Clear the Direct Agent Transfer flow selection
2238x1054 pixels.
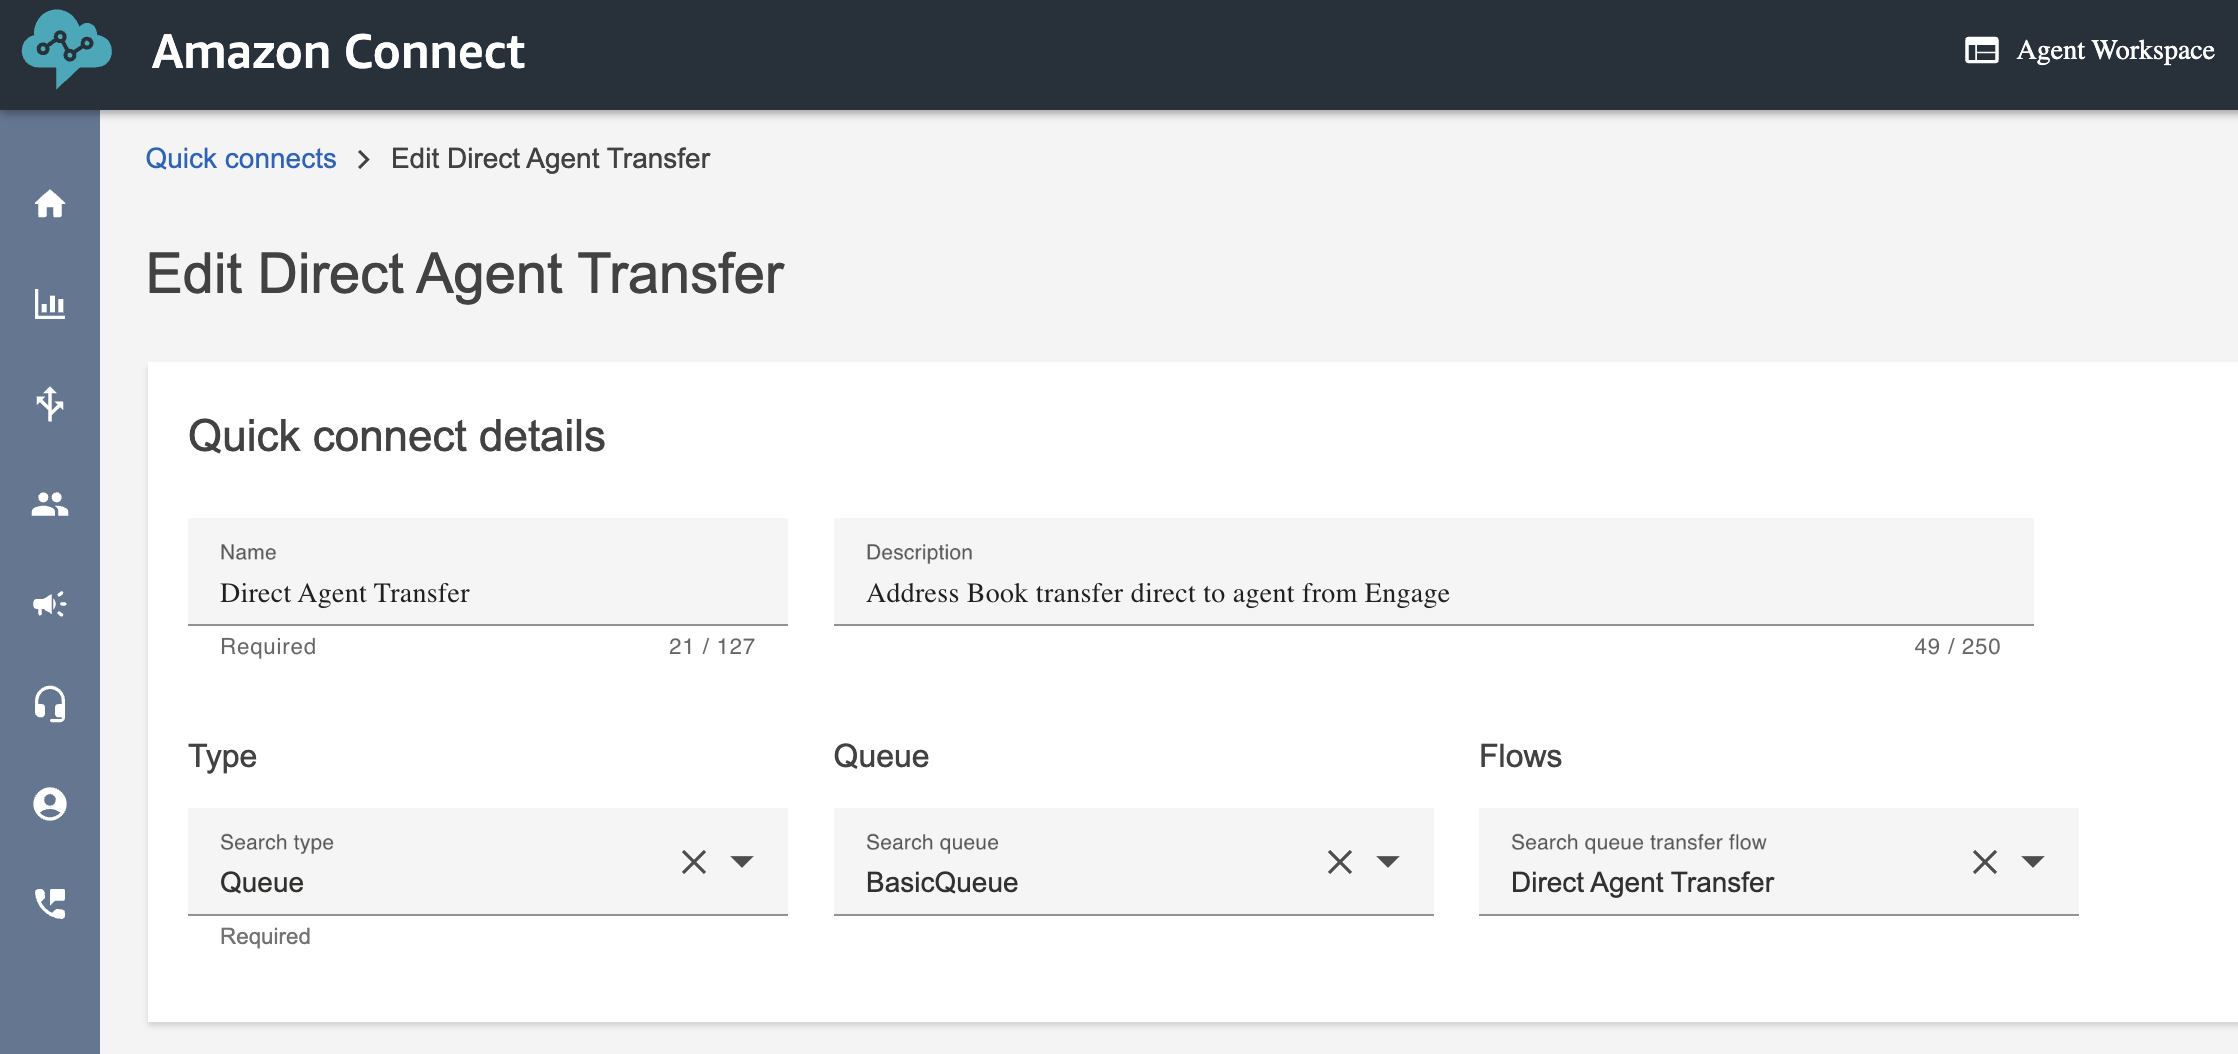click(x=1985, y=861)
